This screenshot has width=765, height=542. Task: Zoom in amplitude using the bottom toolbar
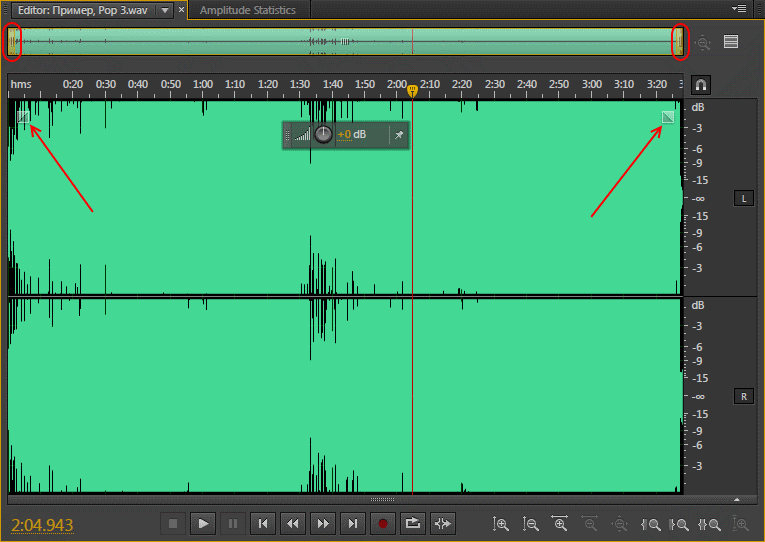click(x=501, y=523)
